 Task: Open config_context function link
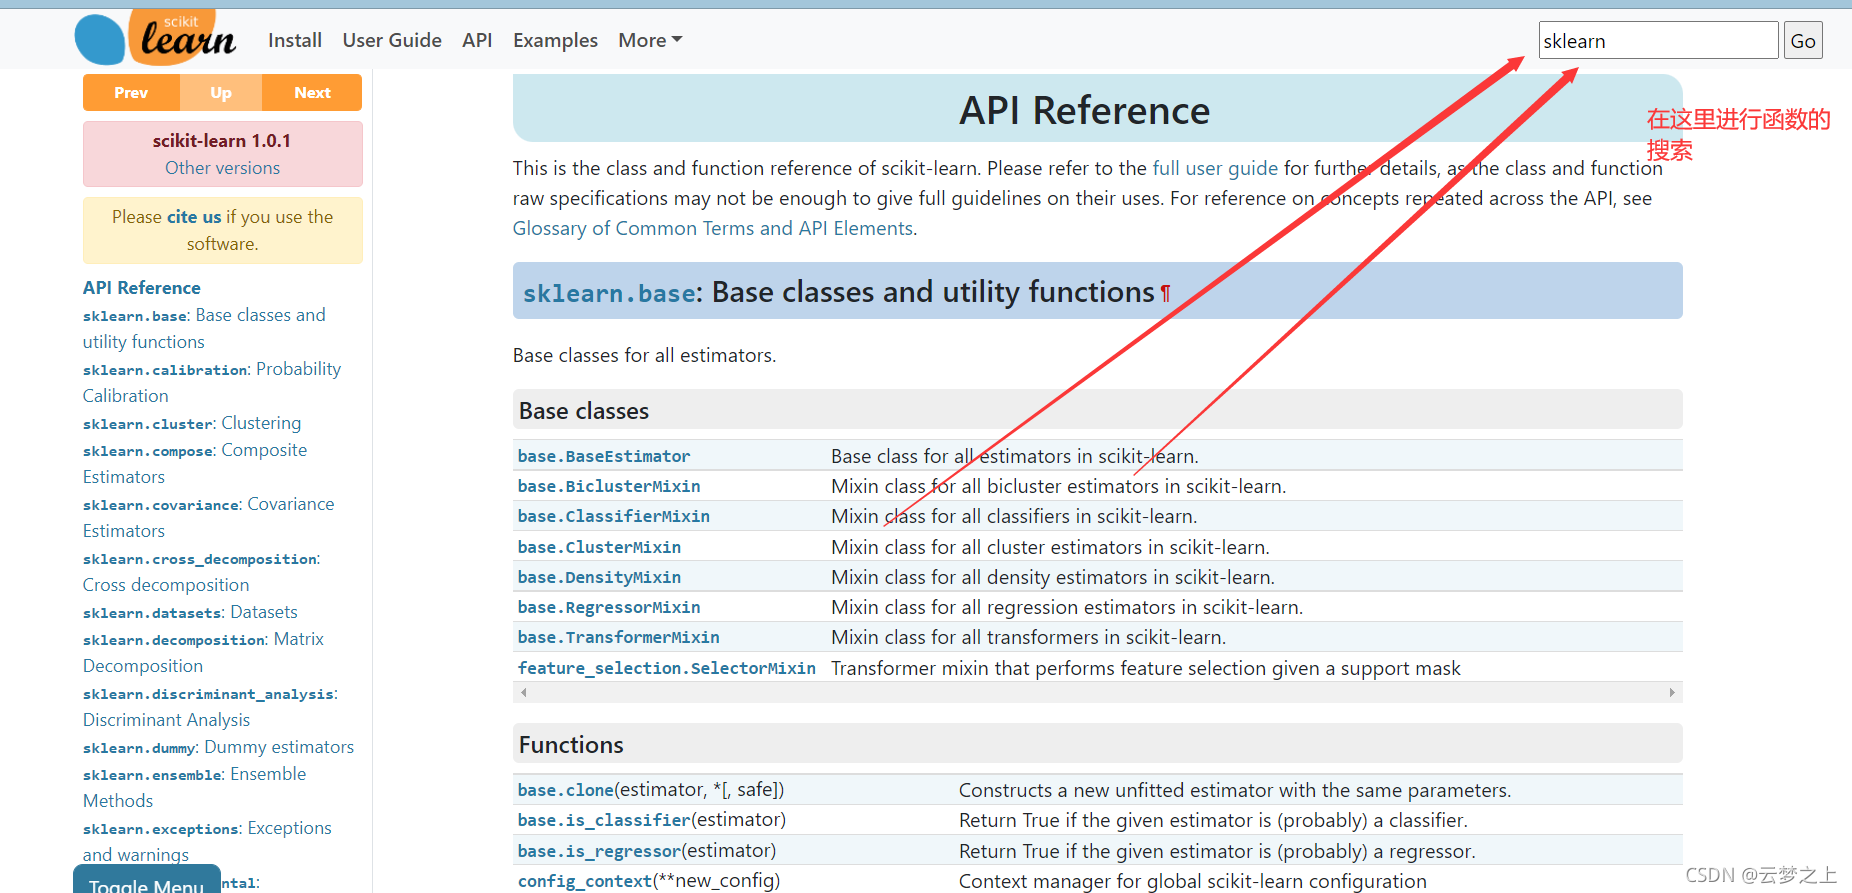pyautogui.click(x=585, y=881)
